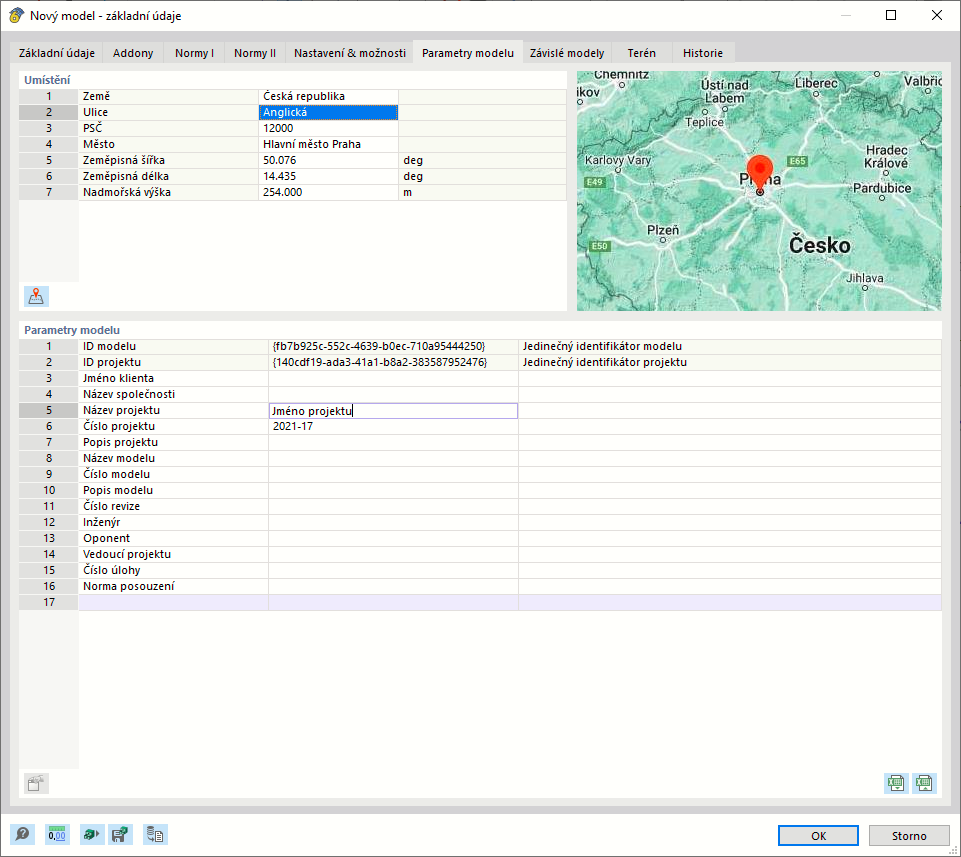Click the Název projektu value field
961x857 pixels.
click(x=393, y=410)
